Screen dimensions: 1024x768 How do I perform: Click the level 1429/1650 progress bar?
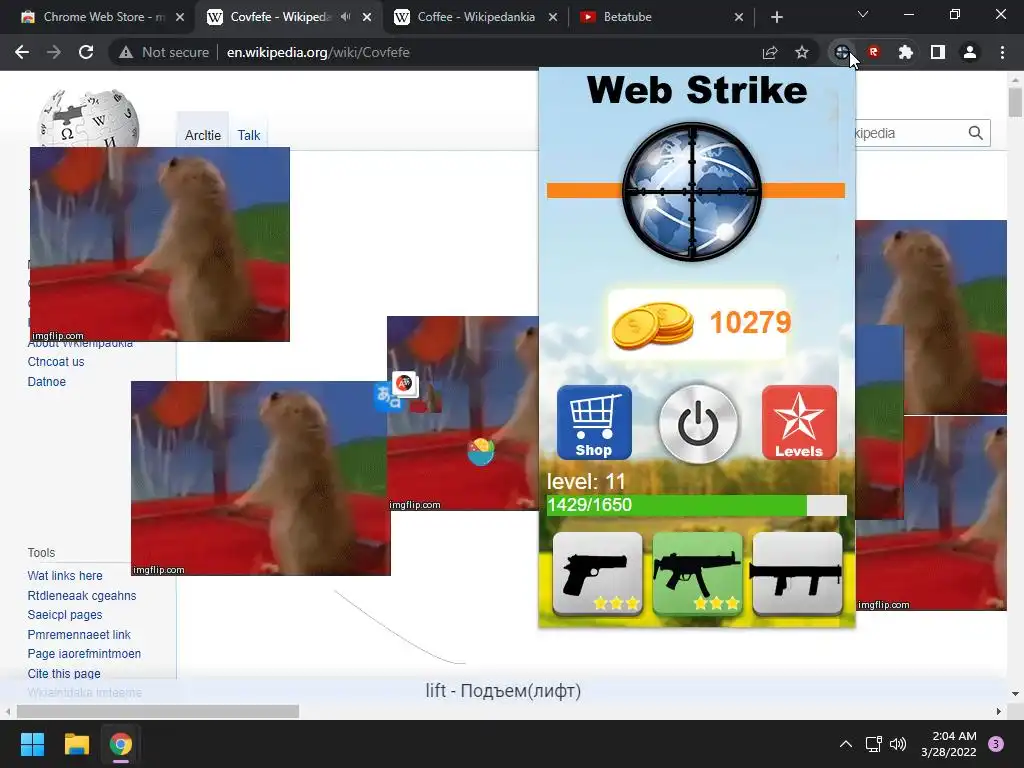pyautogui.click(x=696, y=505)
